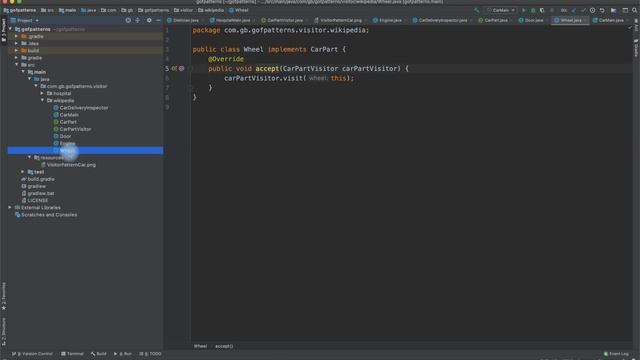
Task: Click accept() in editor breadcrumb
Action: 224,346
